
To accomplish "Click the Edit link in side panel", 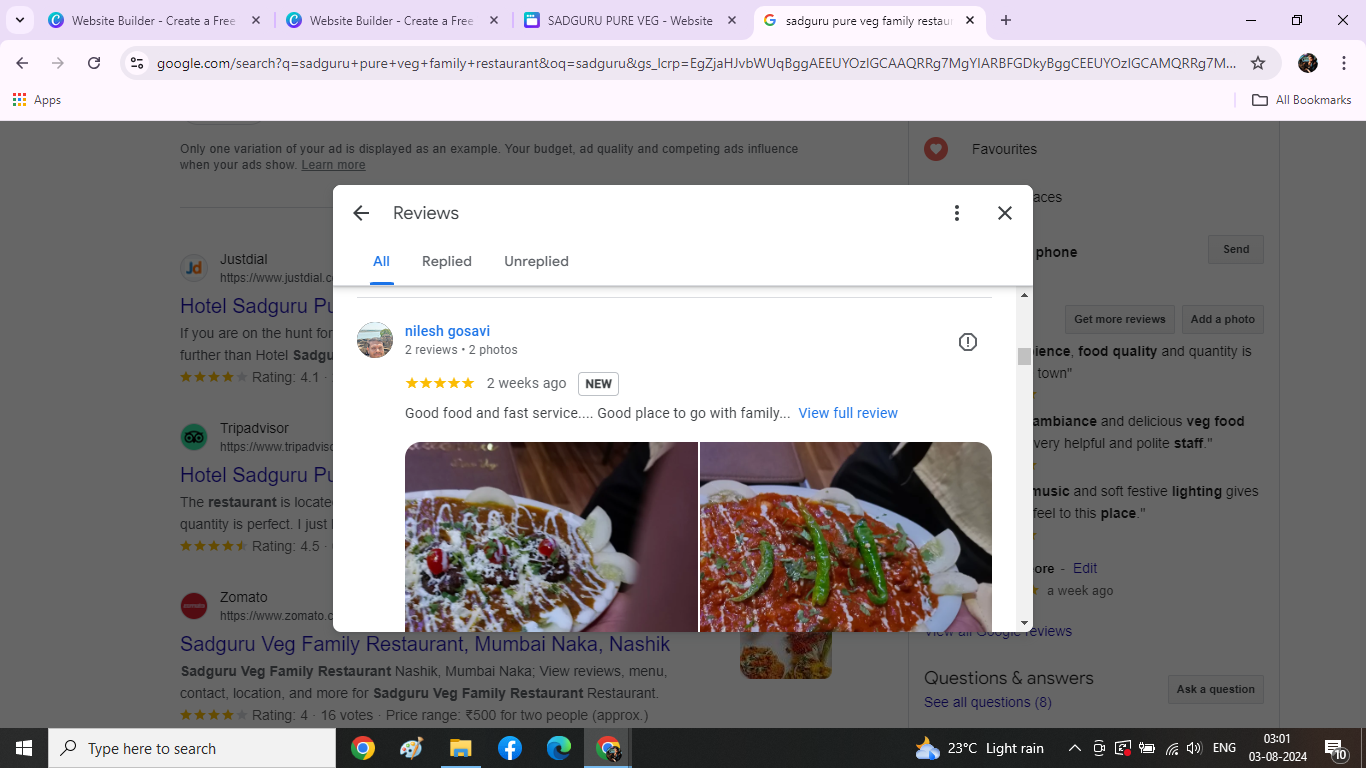I will click(x=1085, y=568).
